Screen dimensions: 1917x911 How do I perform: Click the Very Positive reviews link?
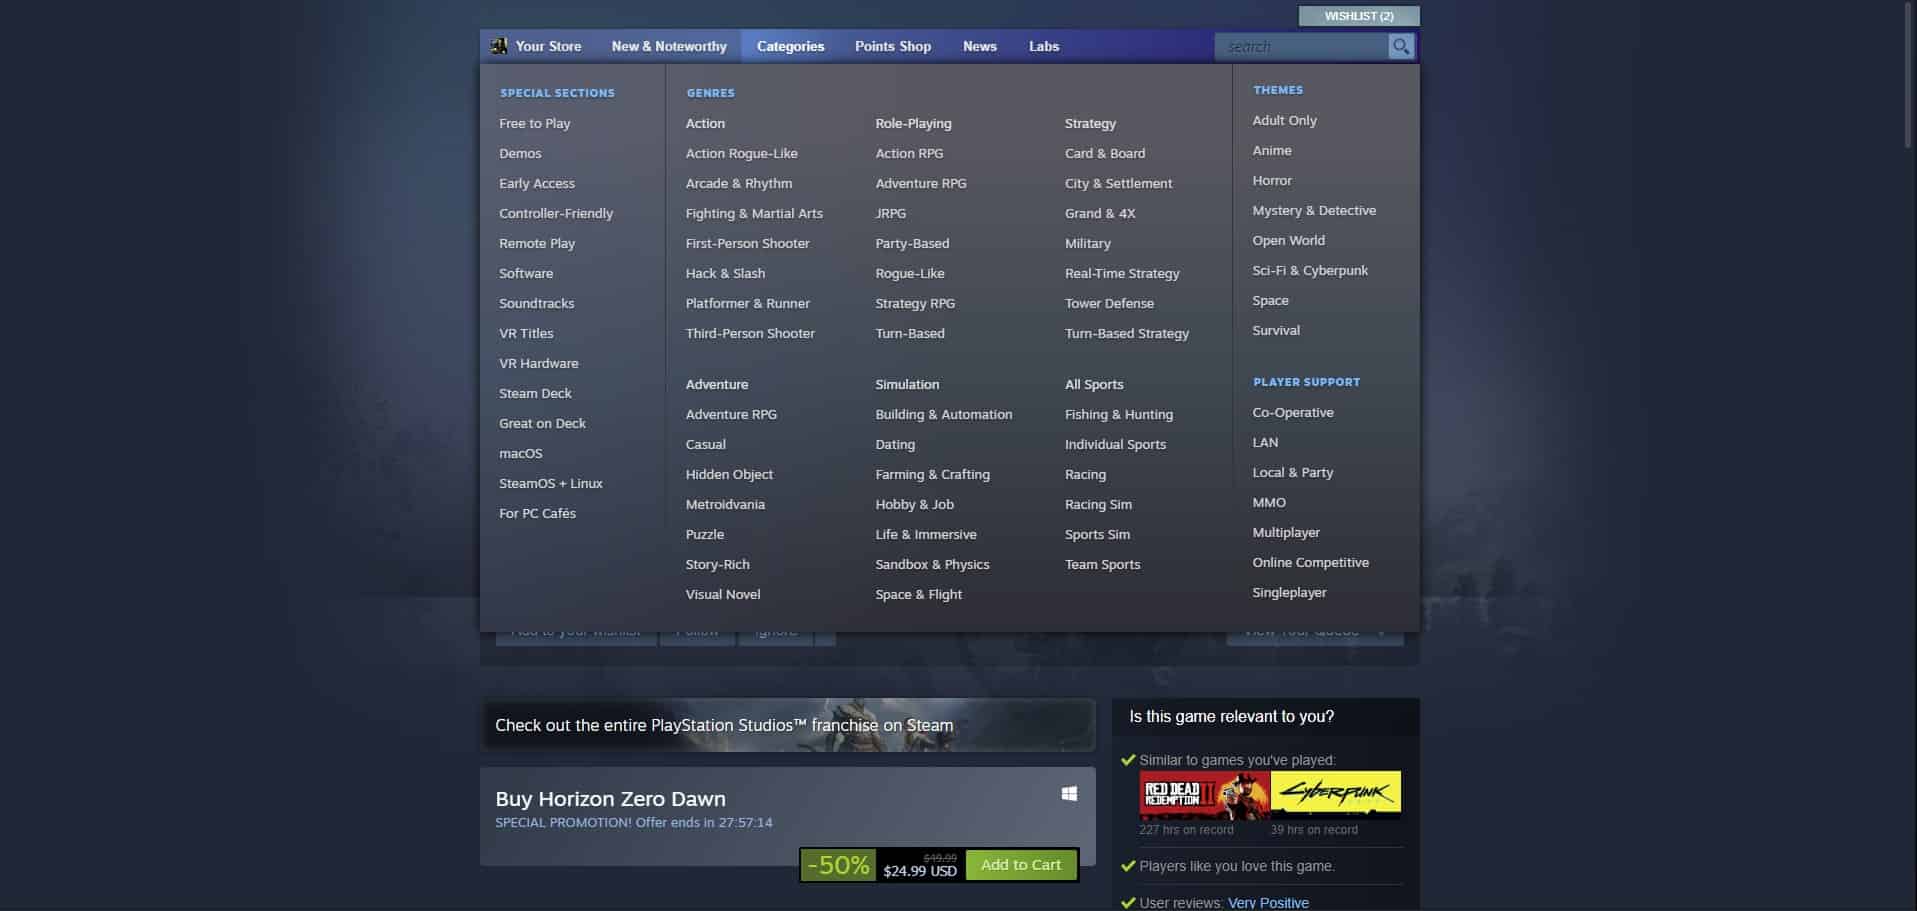click(x=1267, y=902)
